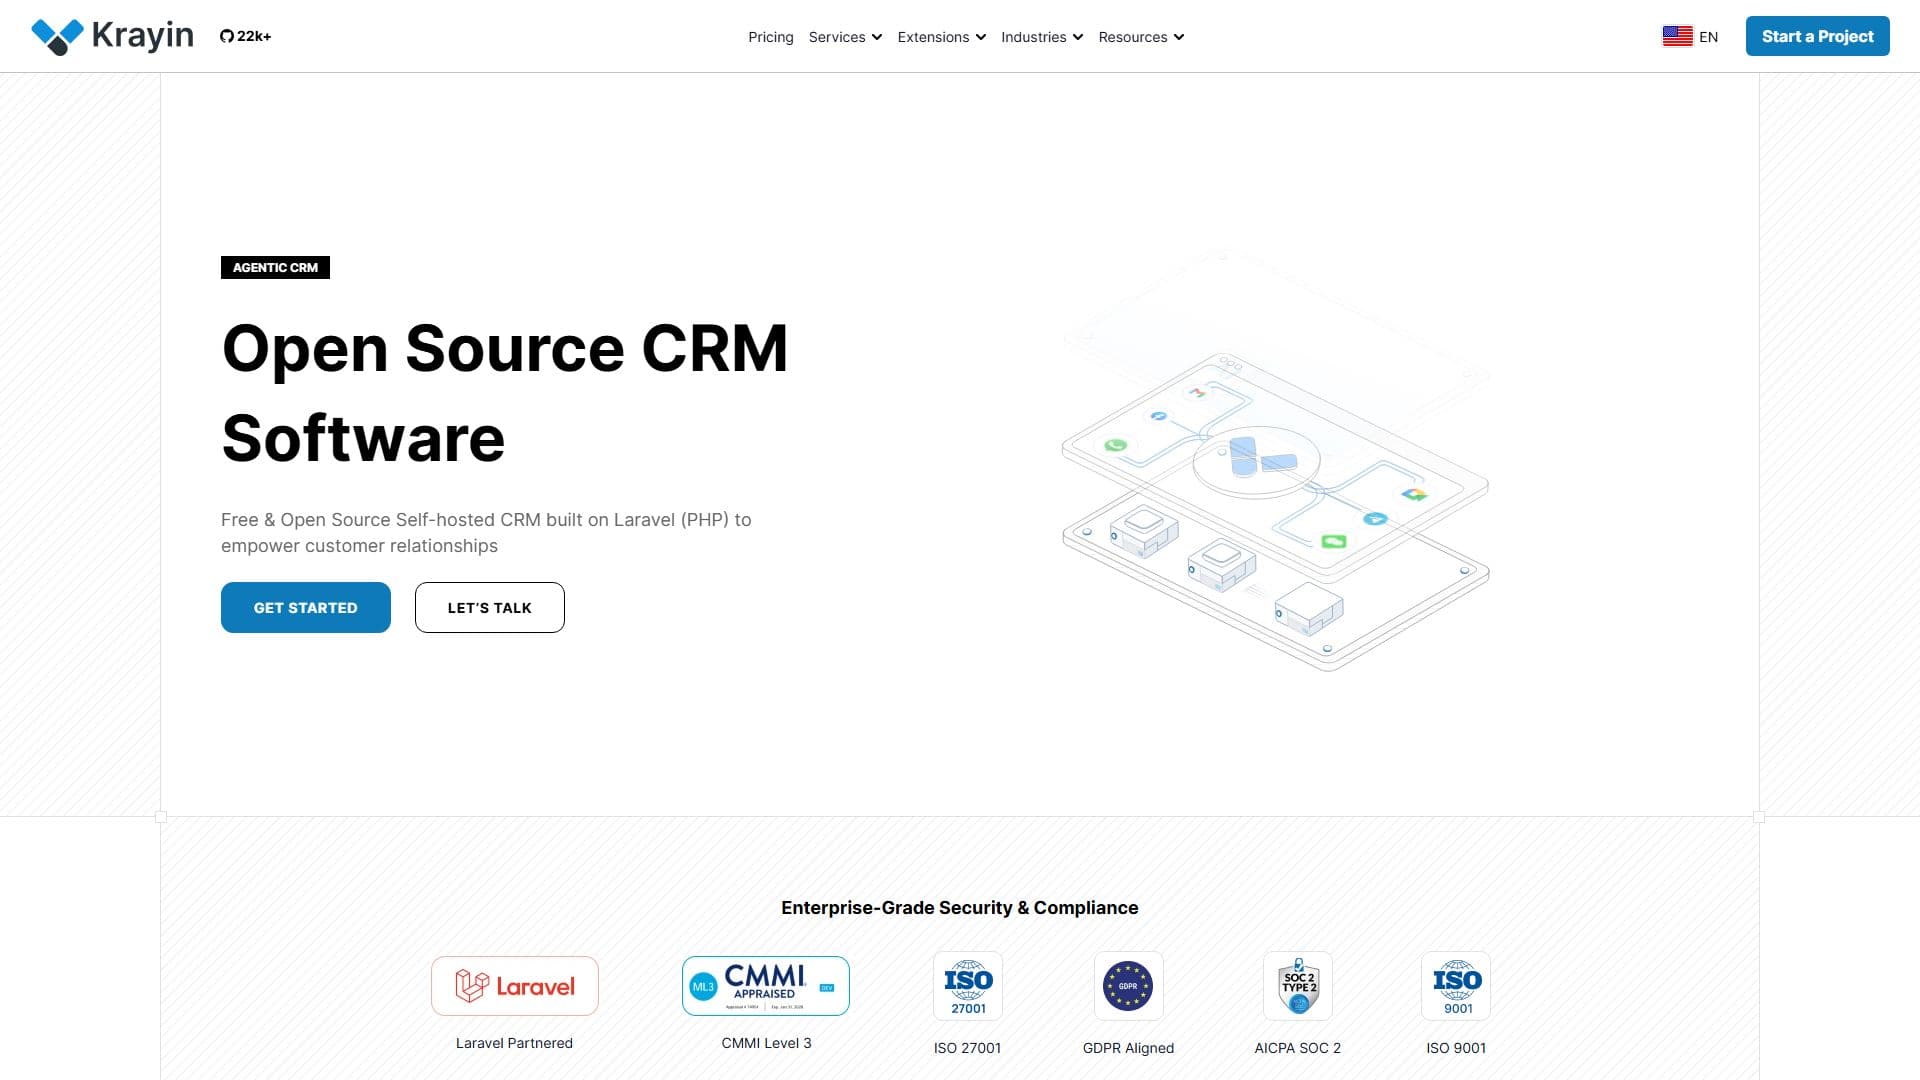Click the CMMI Appraised badge
The image size is (1920, 1080).
tap(766, 986)
